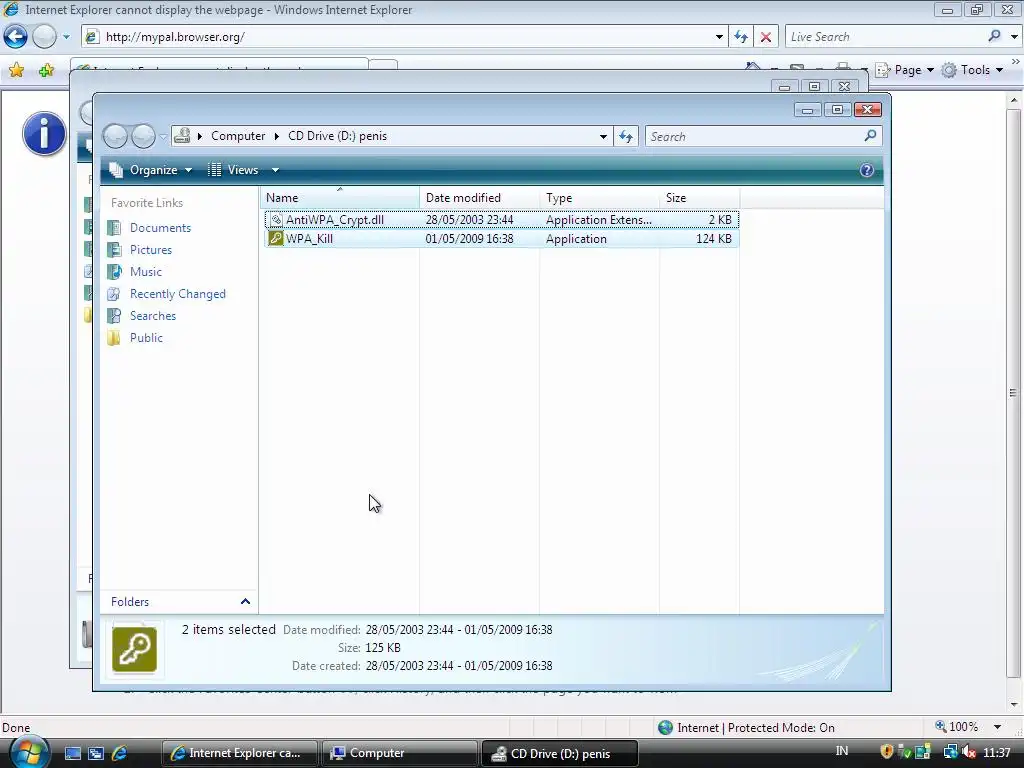Image resolution: width=1024 pixels, height=768 pixels.
Task: Sort by the Name column header
Action: pos(340,198)
